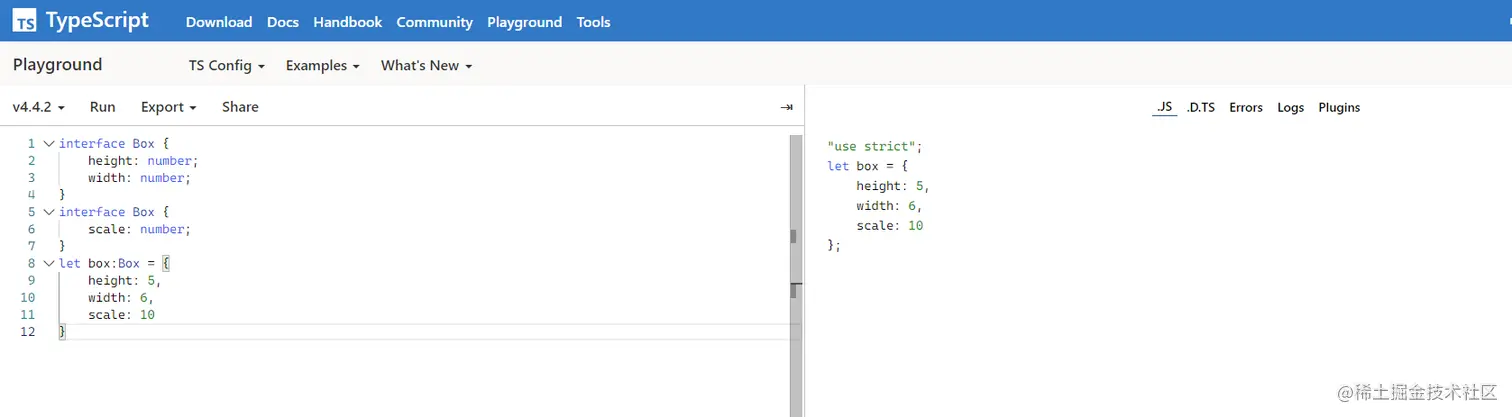
Task: Choose TypeScript version v4.4.2 dropdown
Action: [x=39, y=107]
